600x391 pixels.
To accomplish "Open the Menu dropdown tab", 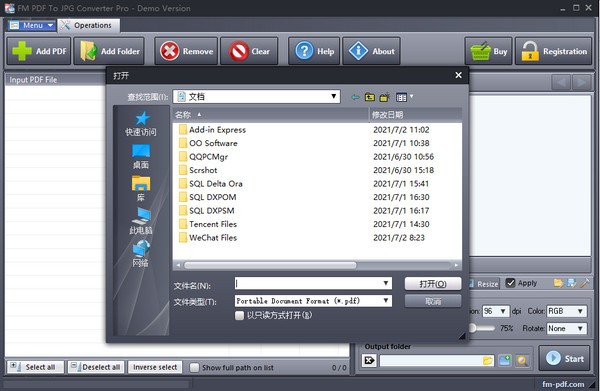I will coord(32,26).
